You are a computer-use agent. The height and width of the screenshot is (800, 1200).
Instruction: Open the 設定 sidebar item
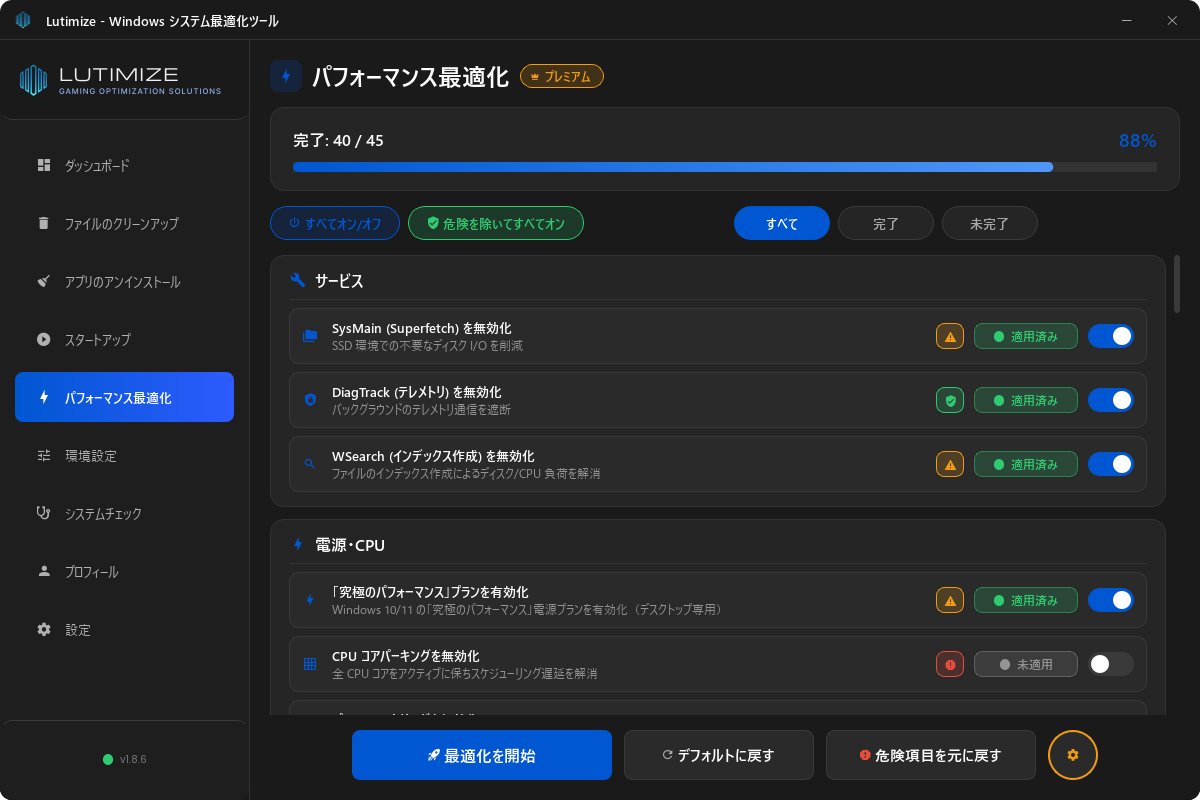(x=124, y=630)
